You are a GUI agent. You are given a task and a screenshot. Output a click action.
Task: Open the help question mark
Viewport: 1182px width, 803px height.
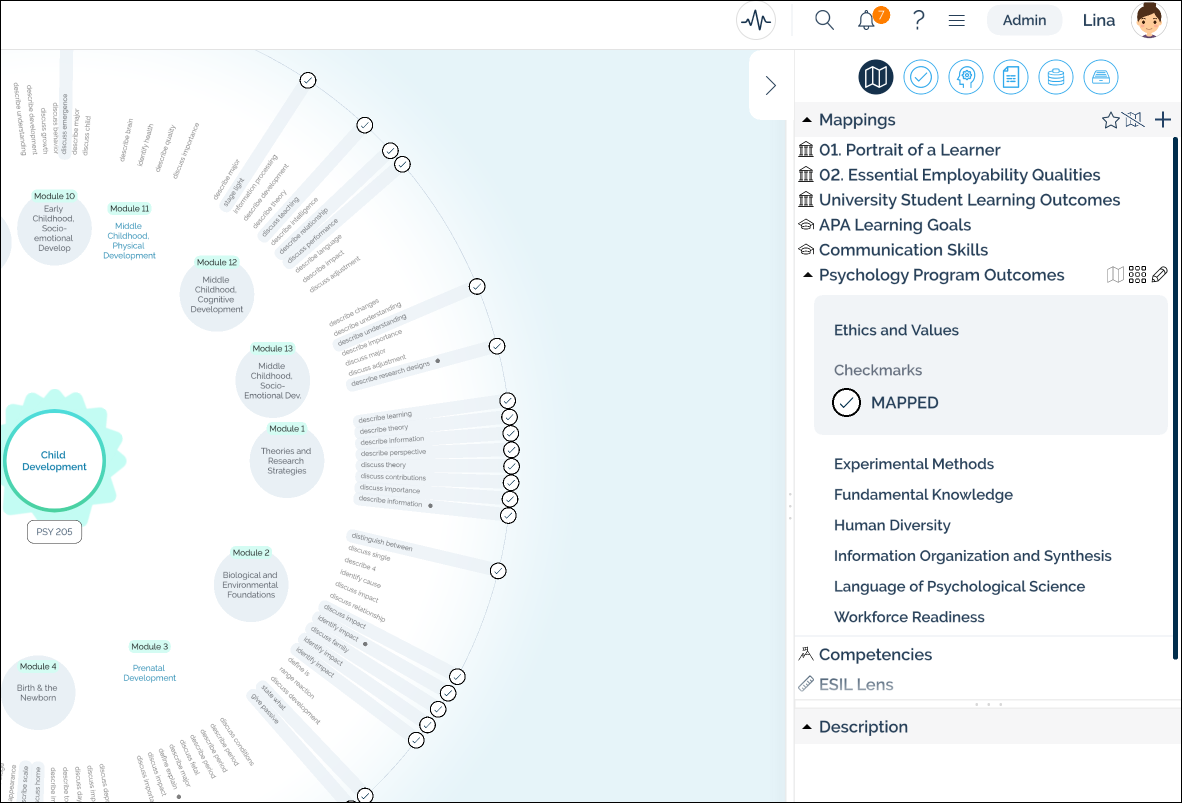tap(917, 20)
